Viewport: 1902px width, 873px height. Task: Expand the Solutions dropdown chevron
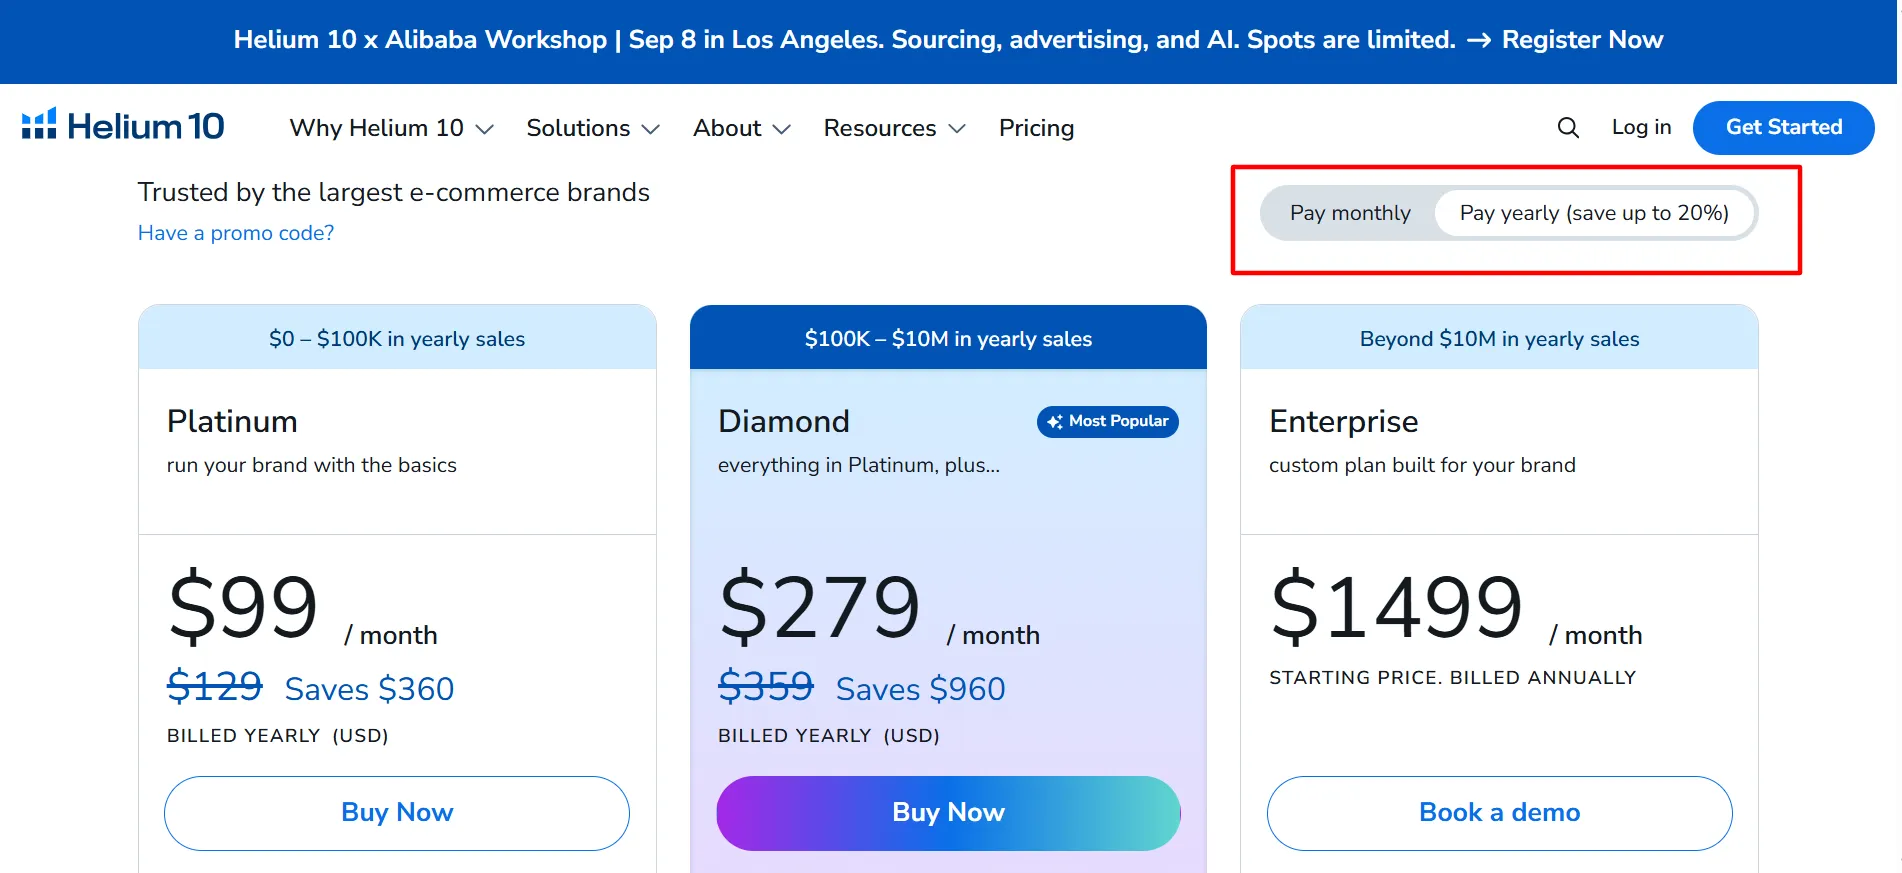651,129
